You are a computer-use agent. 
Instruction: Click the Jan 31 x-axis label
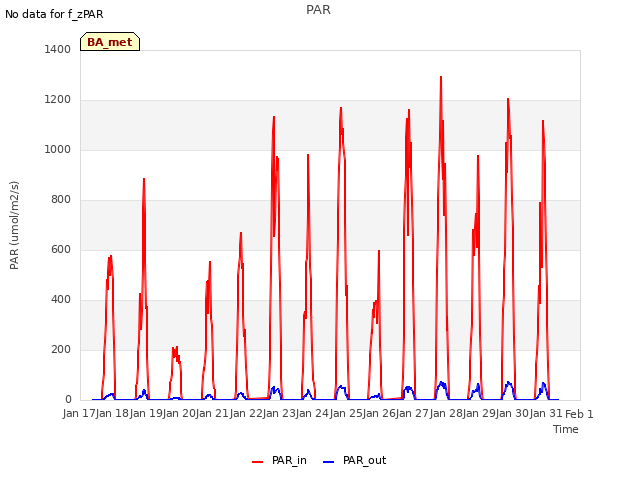pyautogui.click(x=546, y=413)
